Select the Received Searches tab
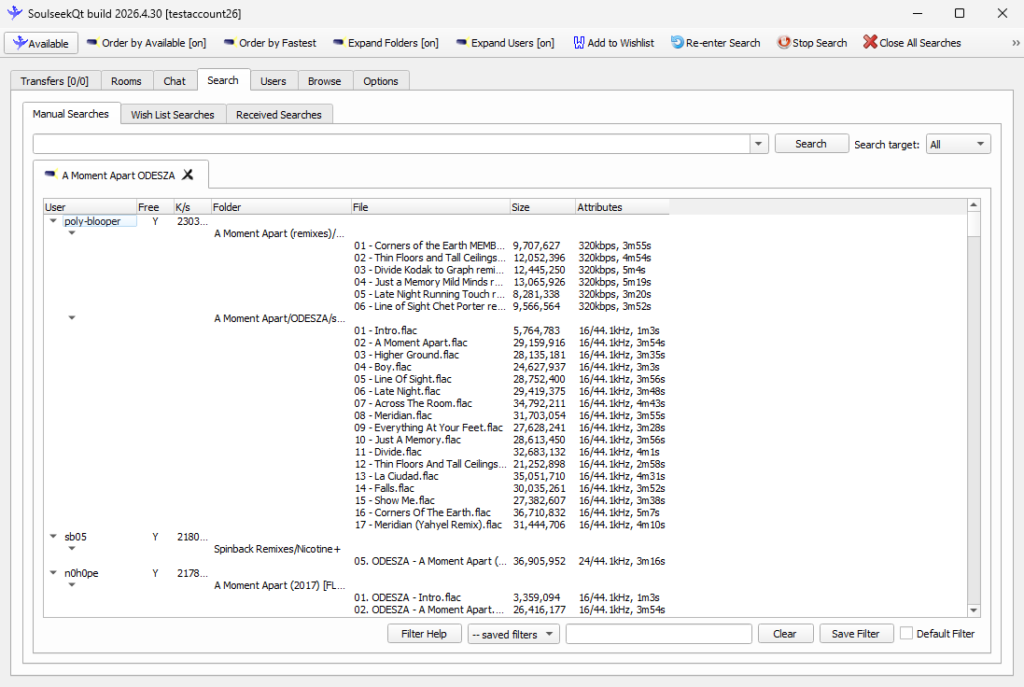Screen dimensions: 1024x687 coord(279,115)
